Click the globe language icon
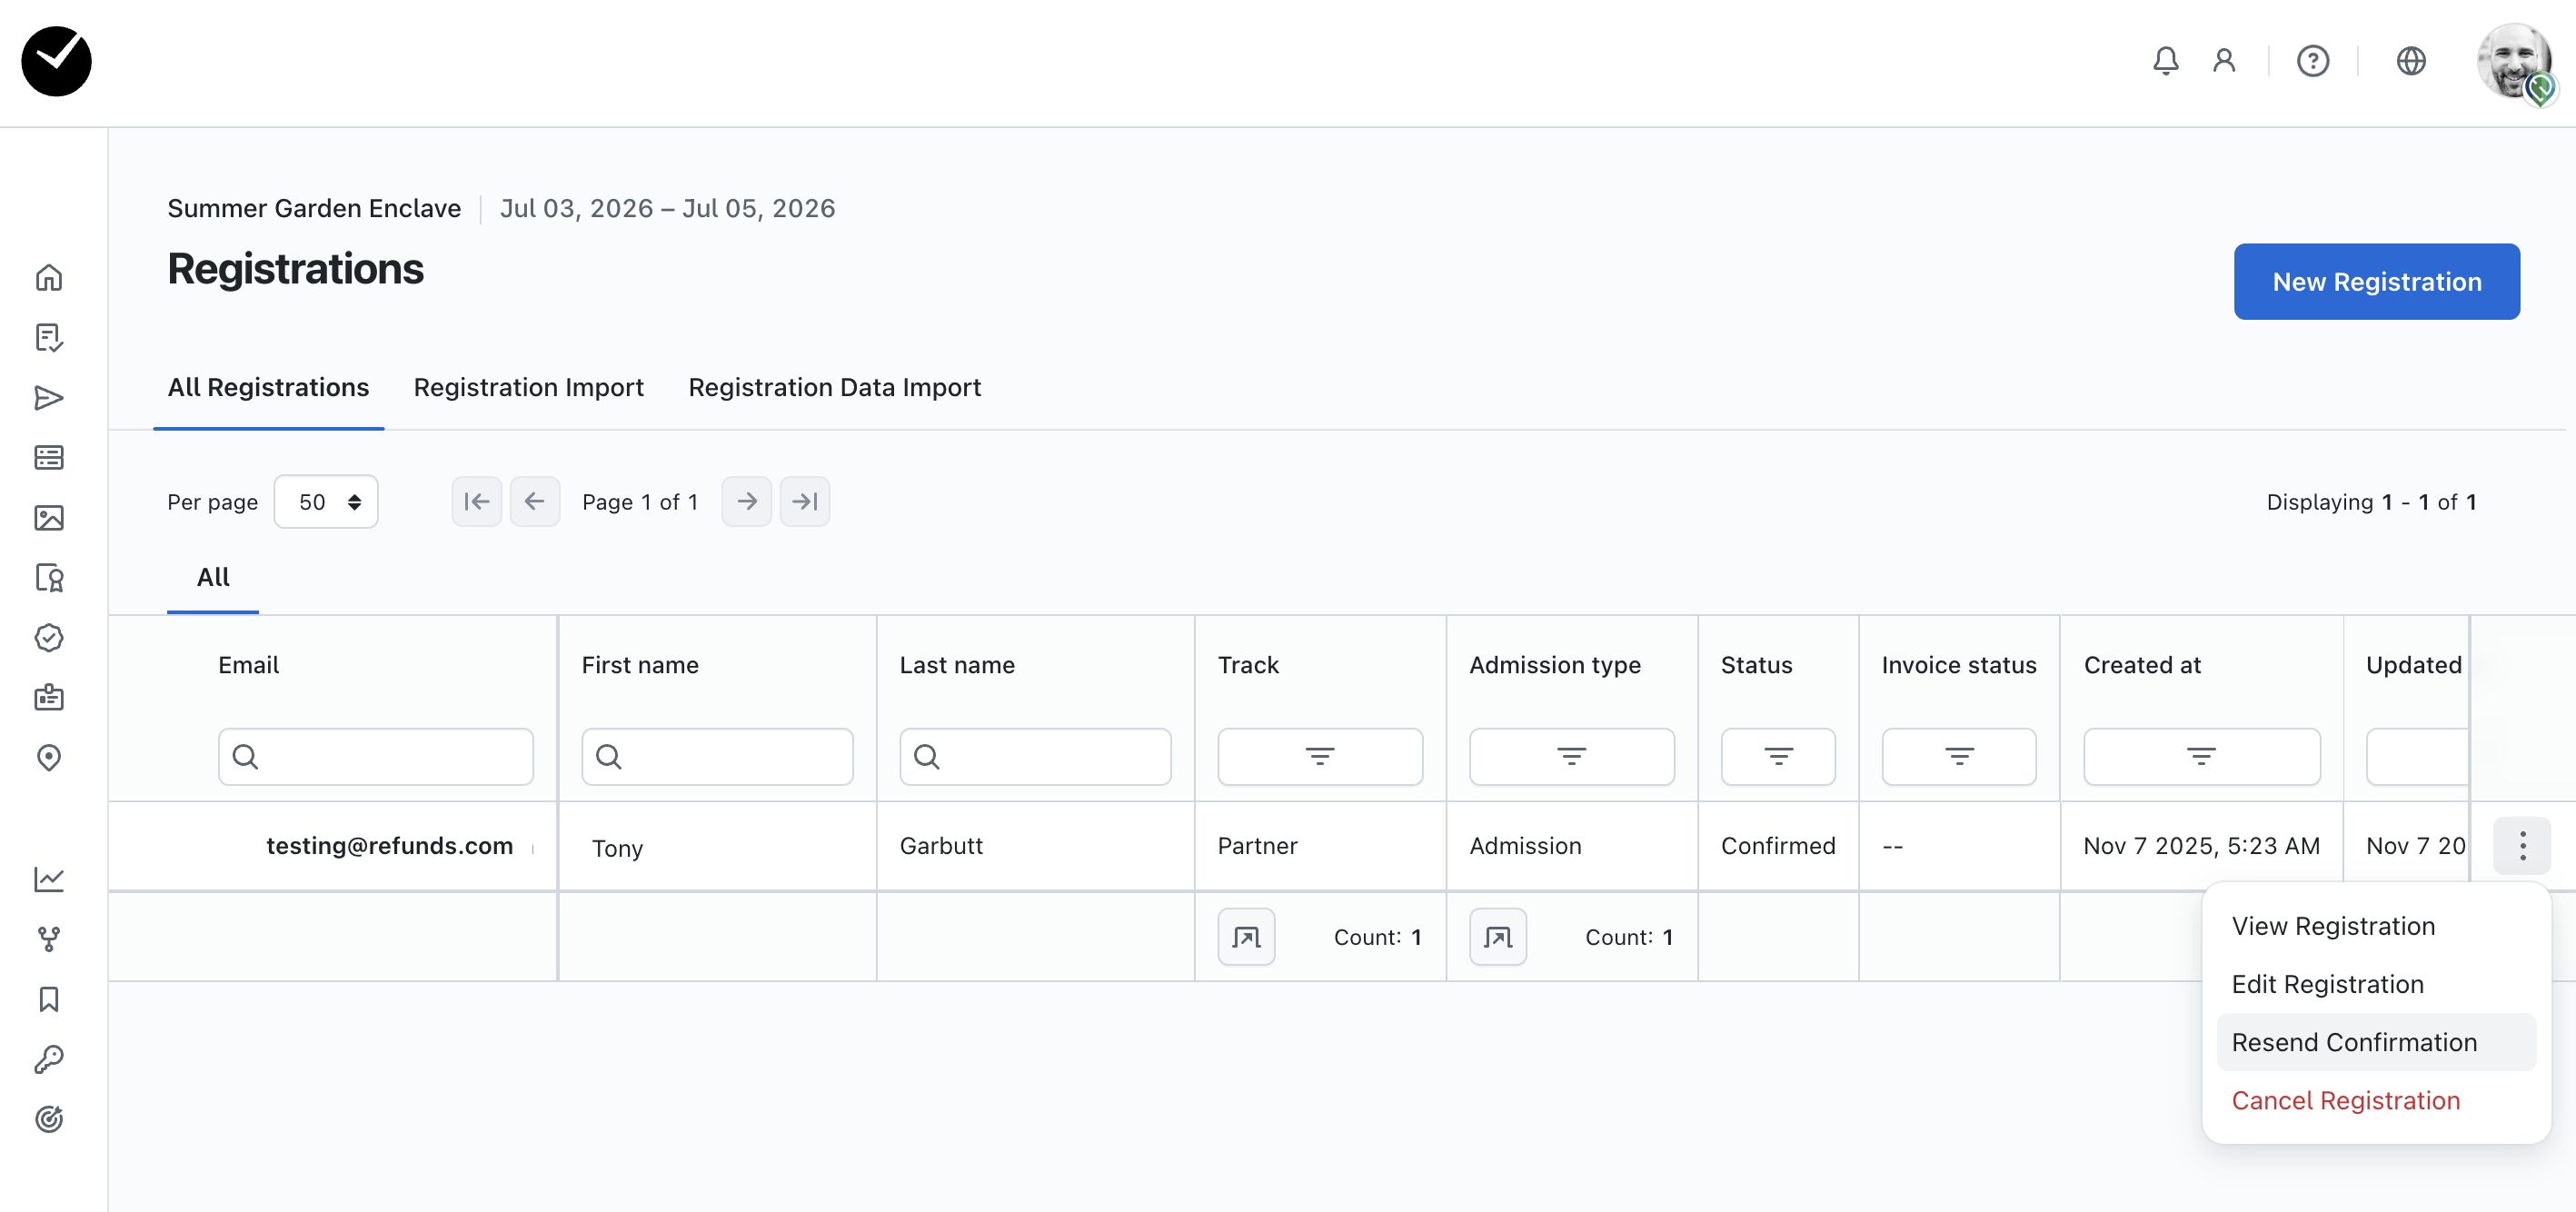 pos(2410,61)
